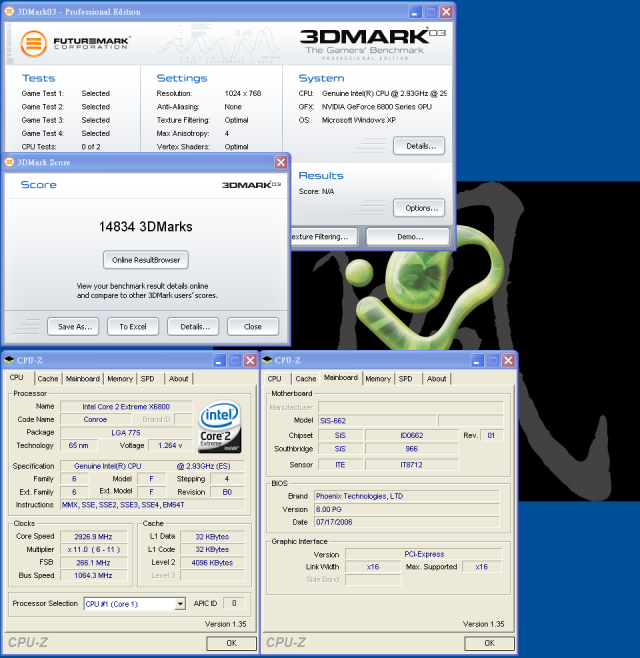
Task: Click the Texture Filtering button
Action: [x=324, y=237]
